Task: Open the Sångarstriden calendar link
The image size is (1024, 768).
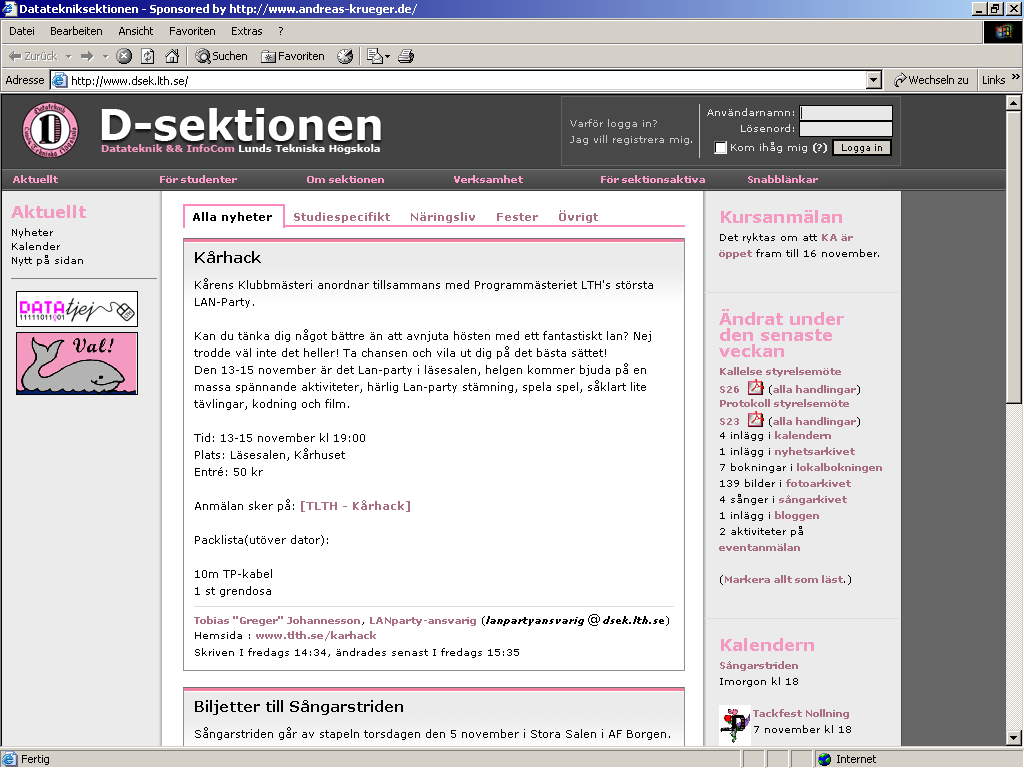Action: coord(759,665)
